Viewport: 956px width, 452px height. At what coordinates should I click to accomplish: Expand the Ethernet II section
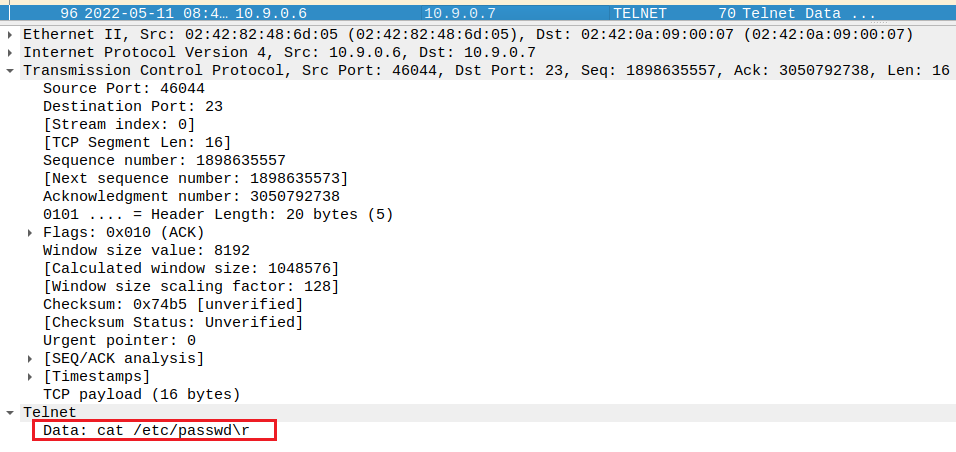[10, 35]
